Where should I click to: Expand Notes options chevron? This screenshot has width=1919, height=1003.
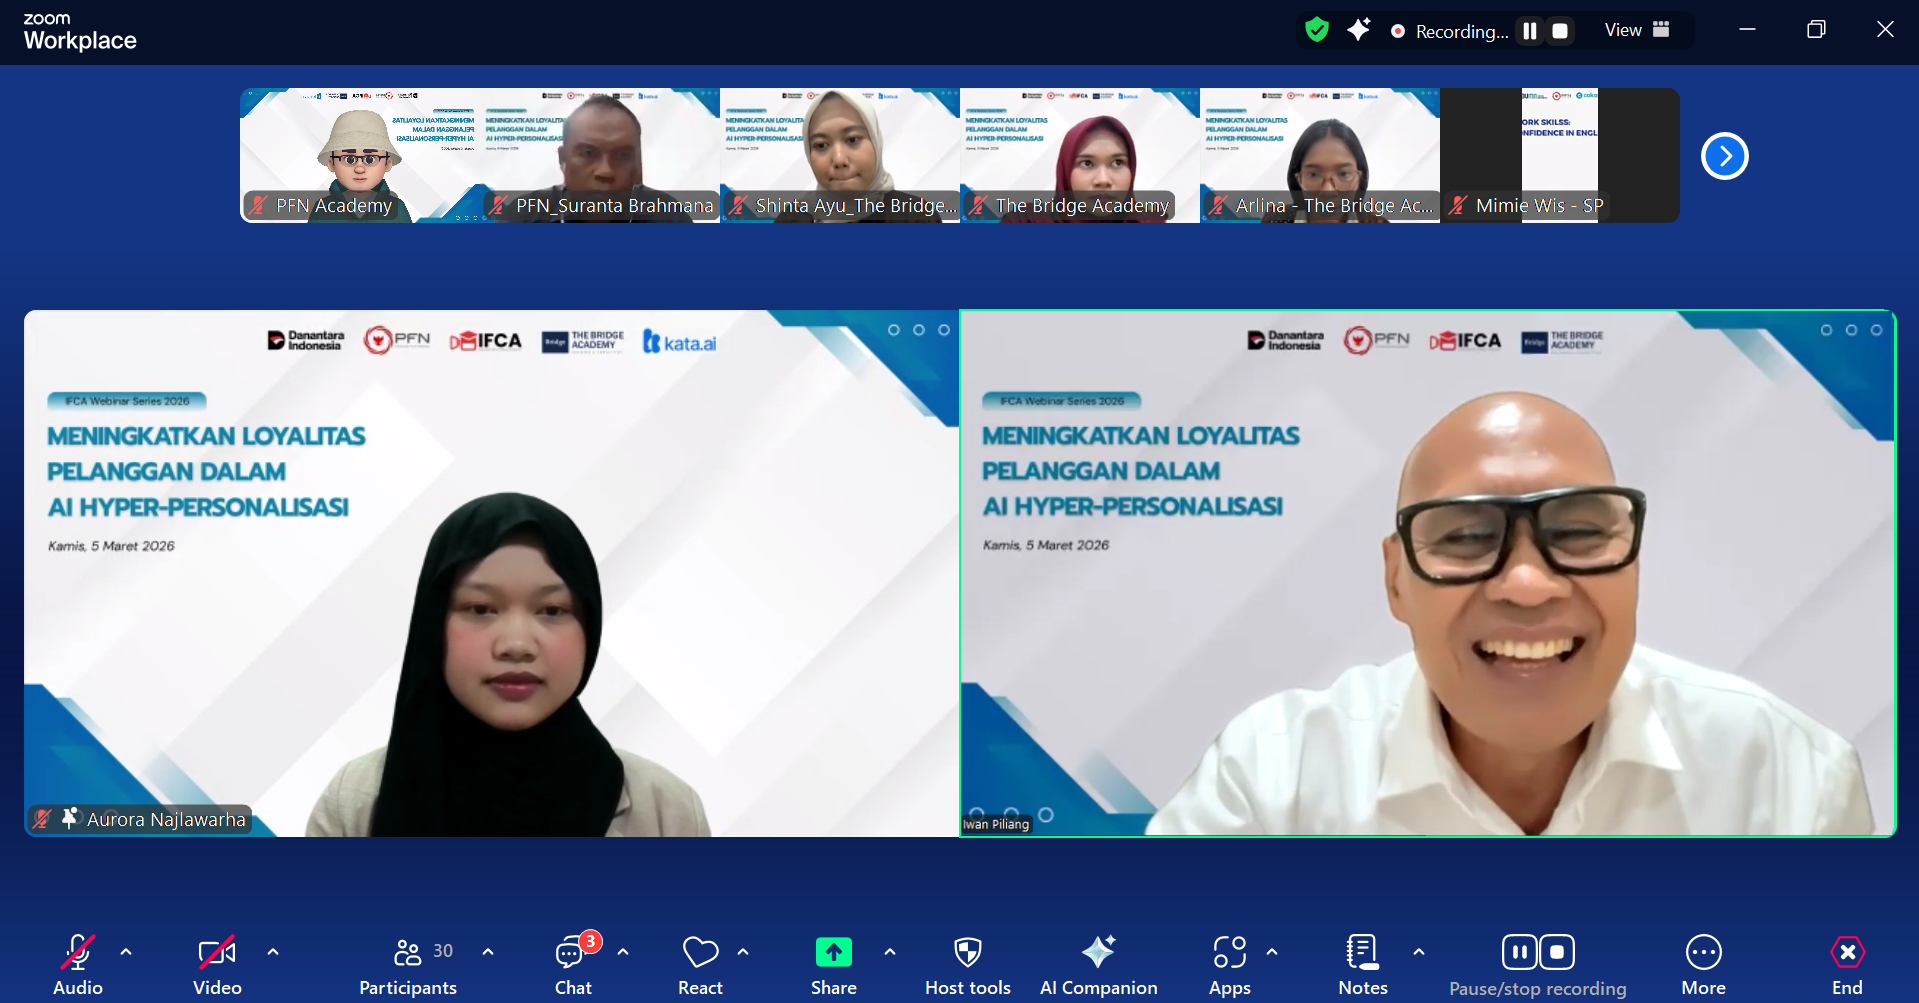pos(1419,952)
